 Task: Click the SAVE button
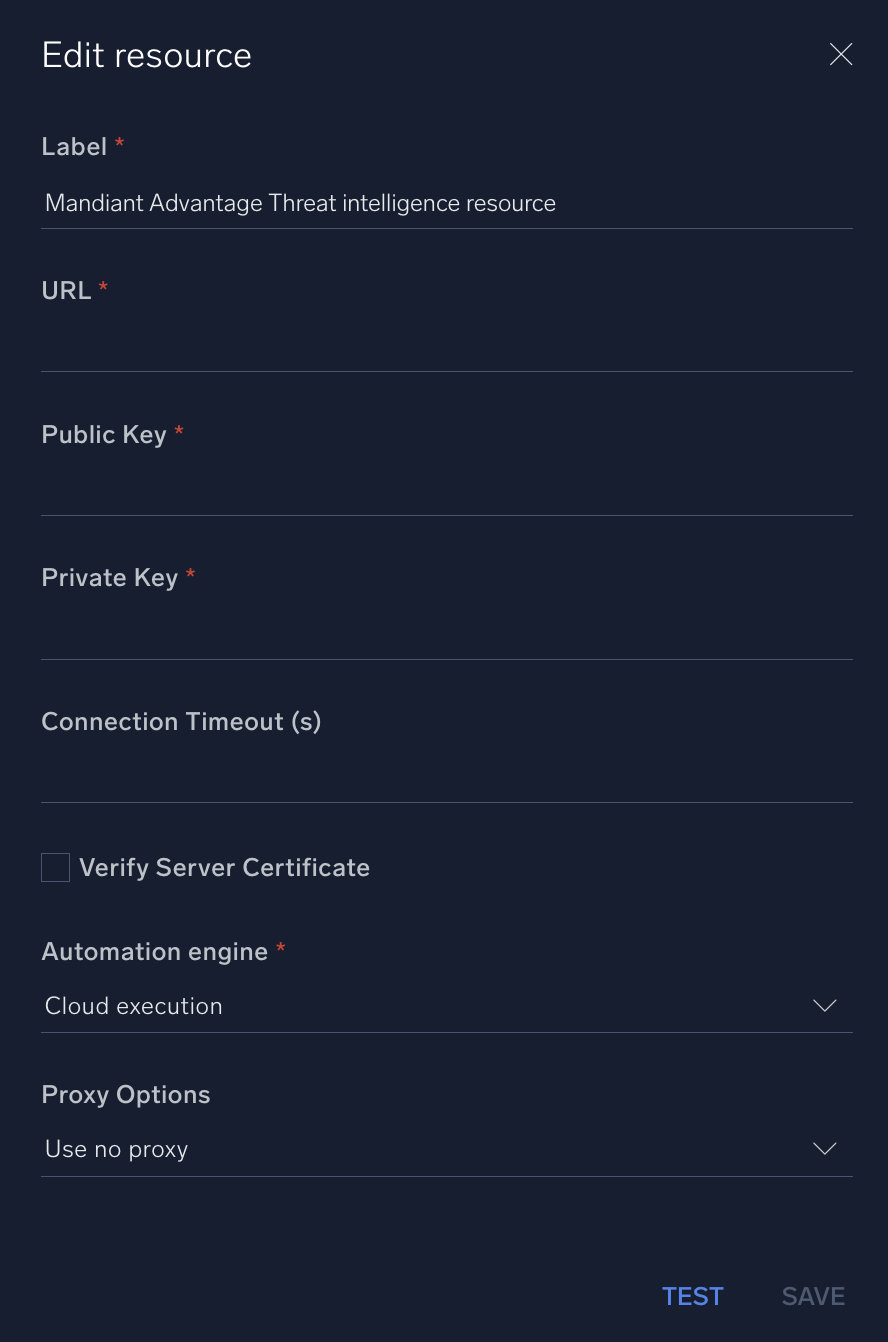pyautogui.click(x=813, y=1297)
